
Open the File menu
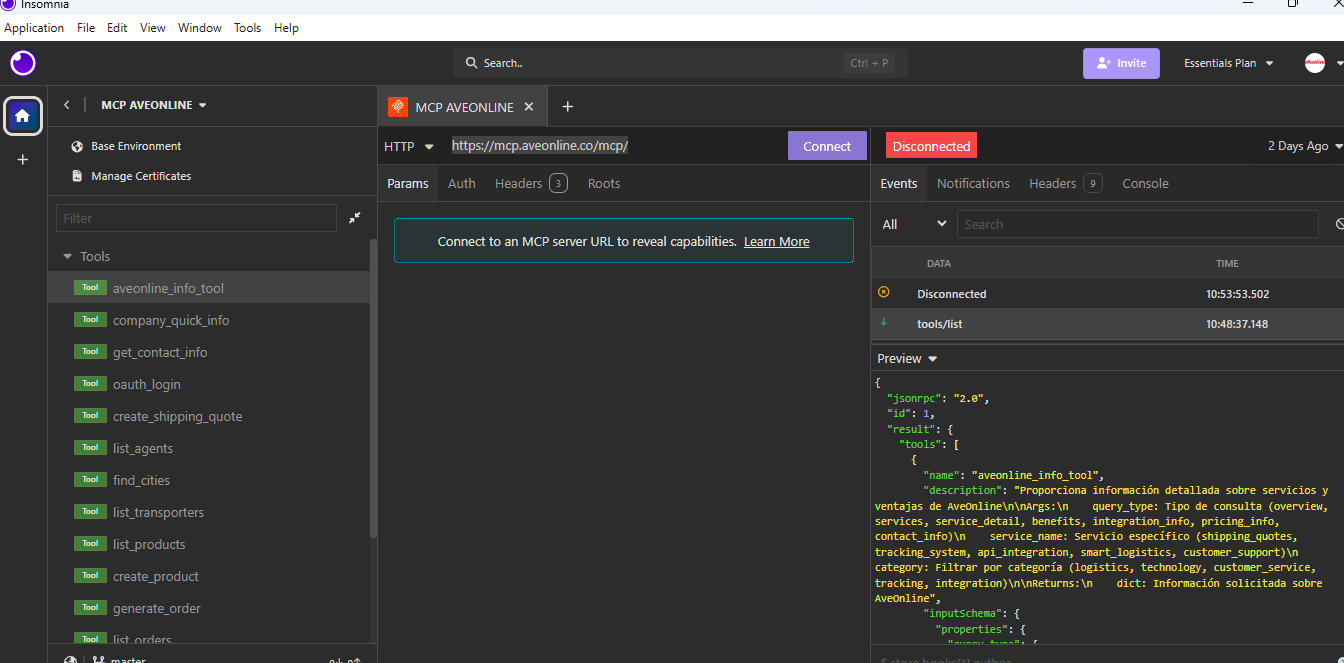[86, 28]
